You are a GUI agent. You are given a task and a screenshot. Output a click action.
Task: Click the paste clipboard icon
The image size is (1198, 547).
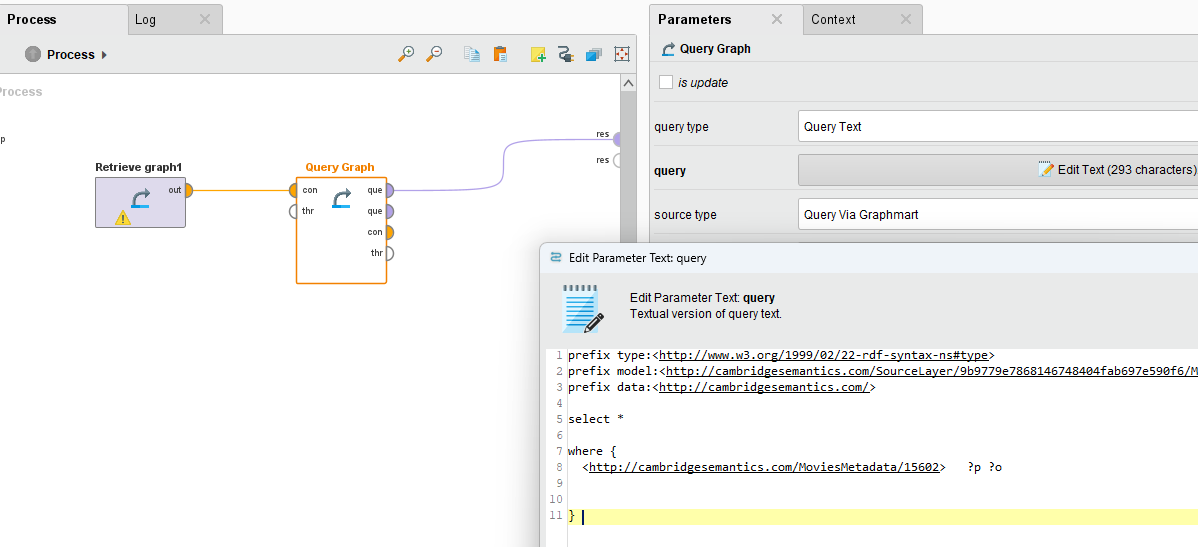point(500,54)
